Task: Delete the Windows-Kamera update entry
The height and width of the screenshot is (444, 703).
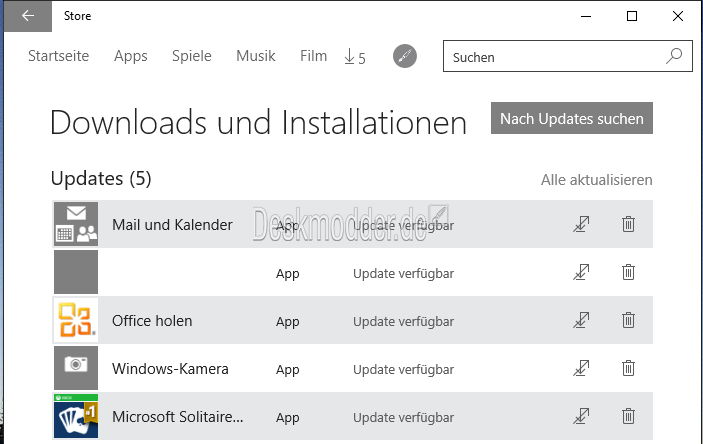Action: pyautogui.click(x=628, y=368)
